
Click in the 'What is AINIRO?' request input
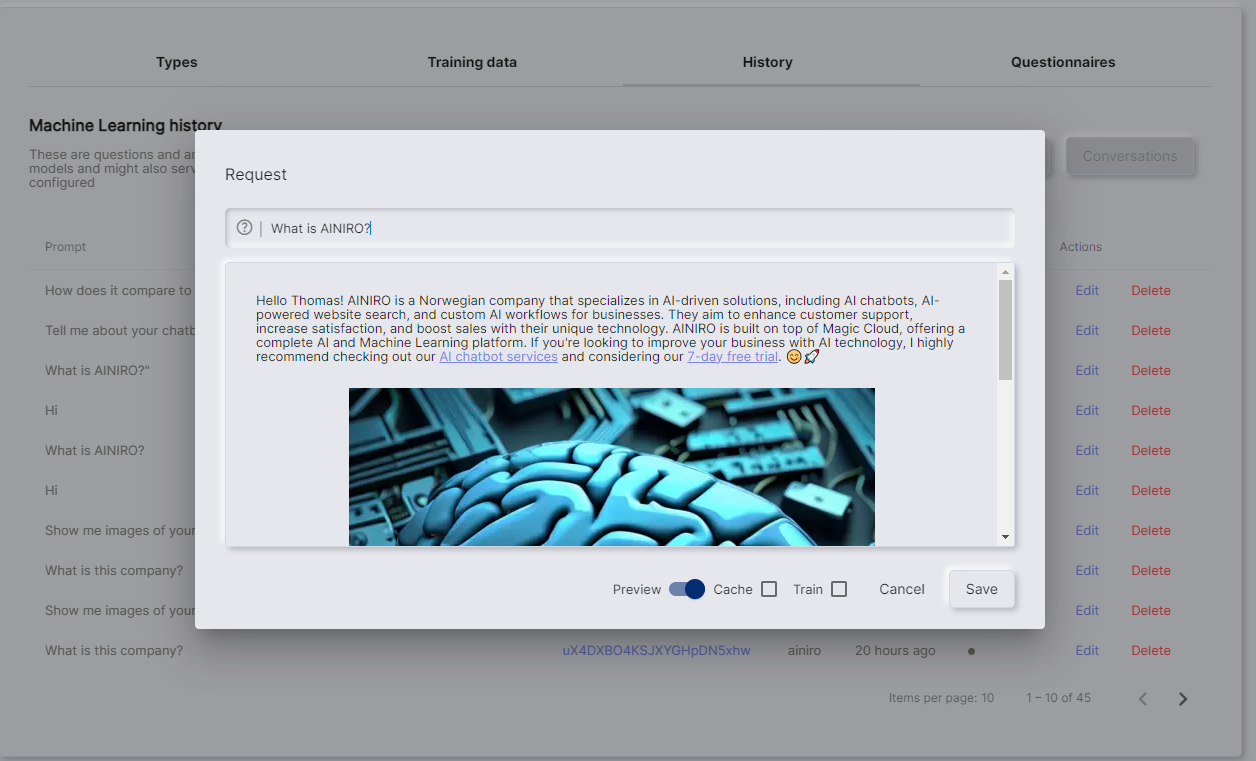click(620, 228)
